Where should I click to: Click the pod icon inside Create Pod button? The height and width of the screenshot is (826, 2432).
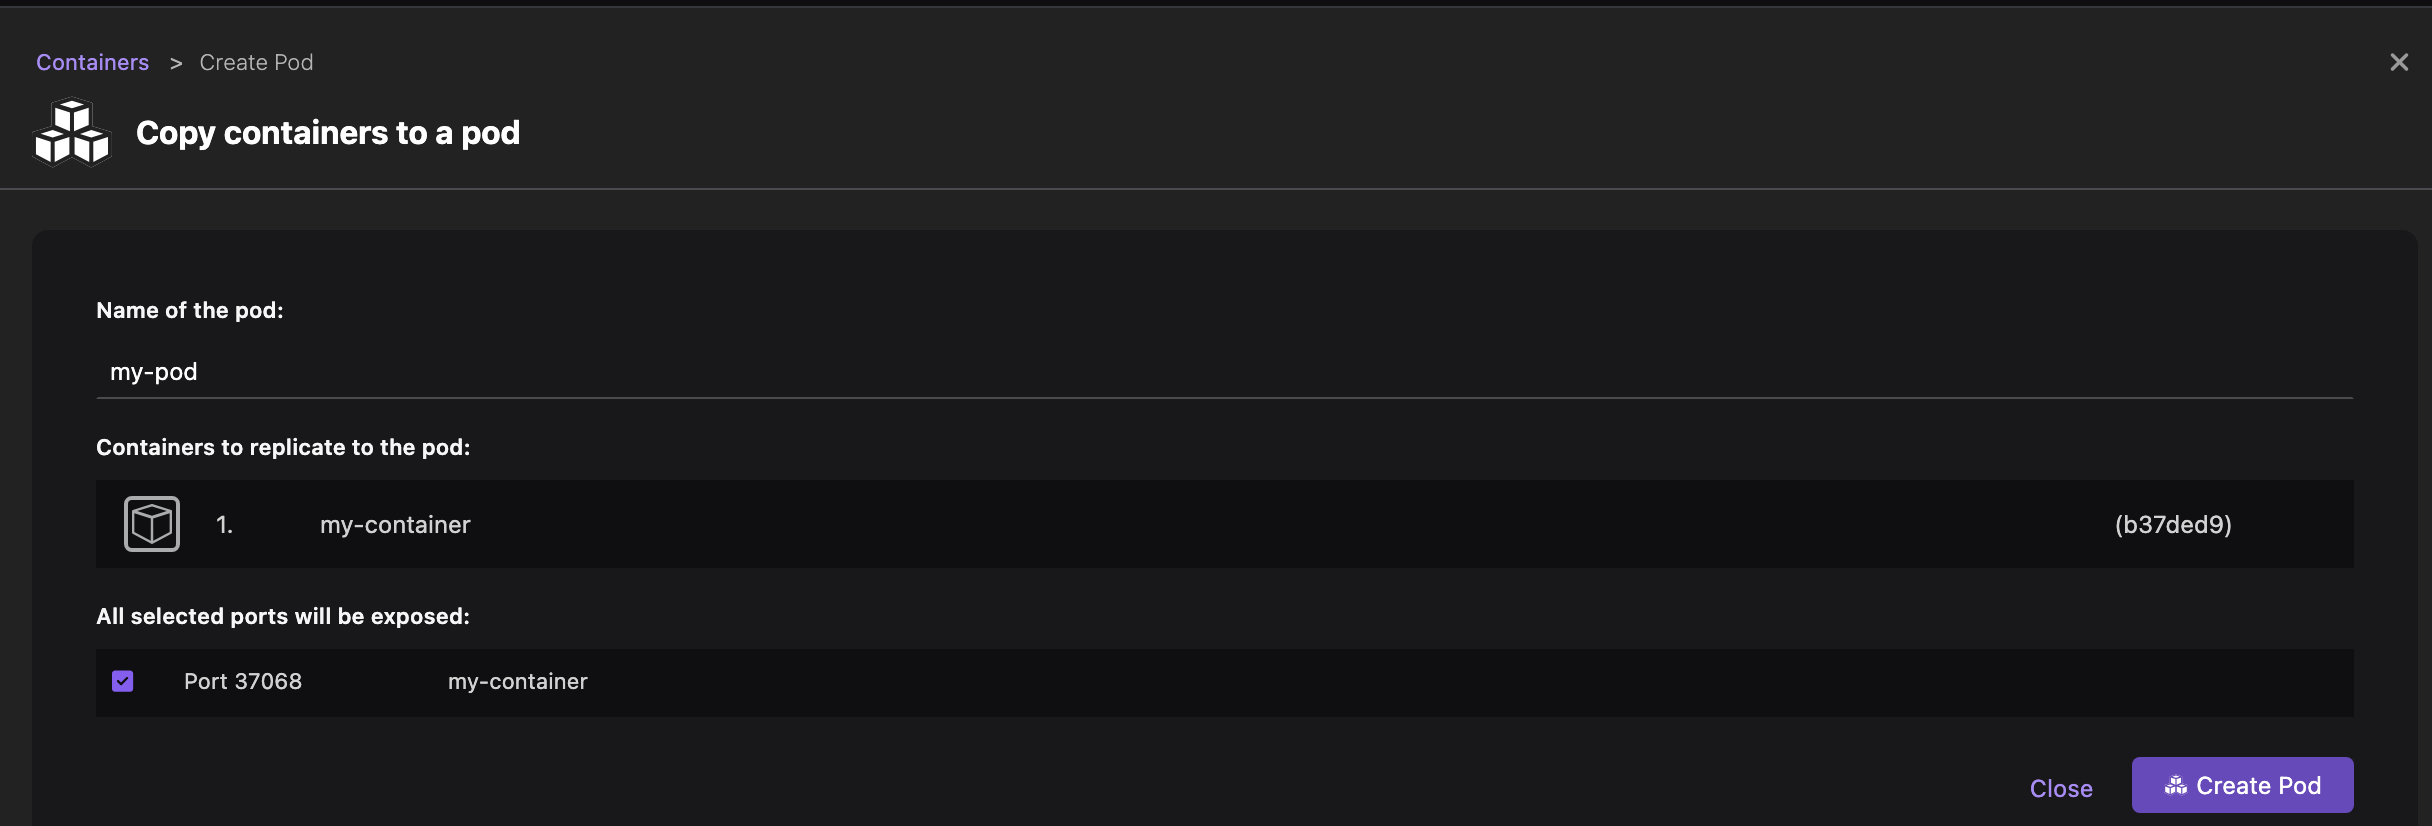click(x=2175, y=786)
